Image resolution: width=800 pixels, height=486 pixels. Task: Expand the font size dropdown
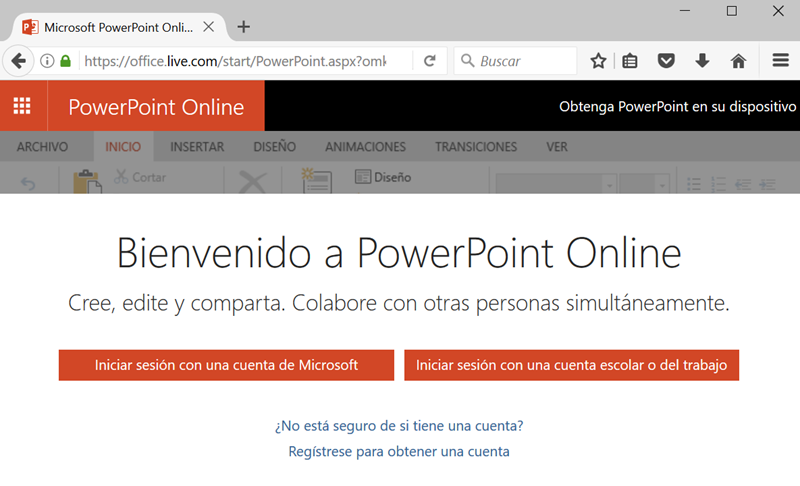point(662,185)
